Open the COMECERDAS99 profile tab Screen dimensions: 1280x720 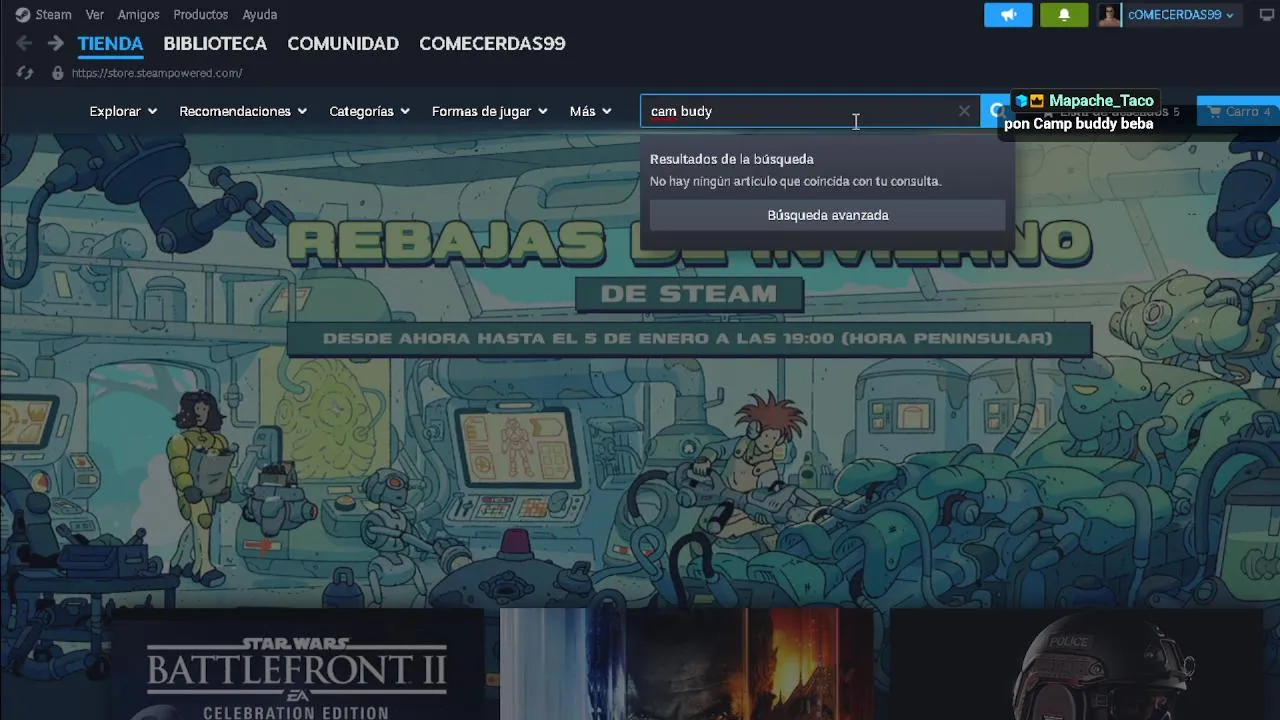pos(492,44)
